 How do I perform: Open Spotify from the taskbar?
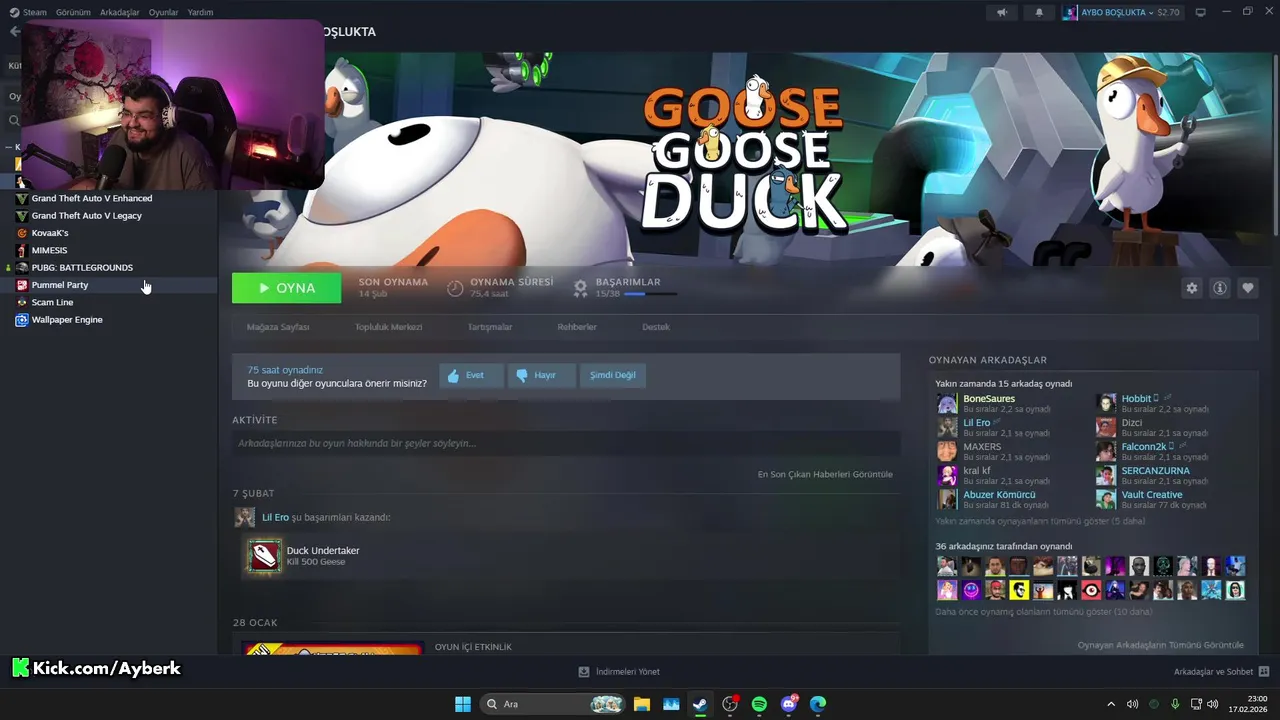759,704
